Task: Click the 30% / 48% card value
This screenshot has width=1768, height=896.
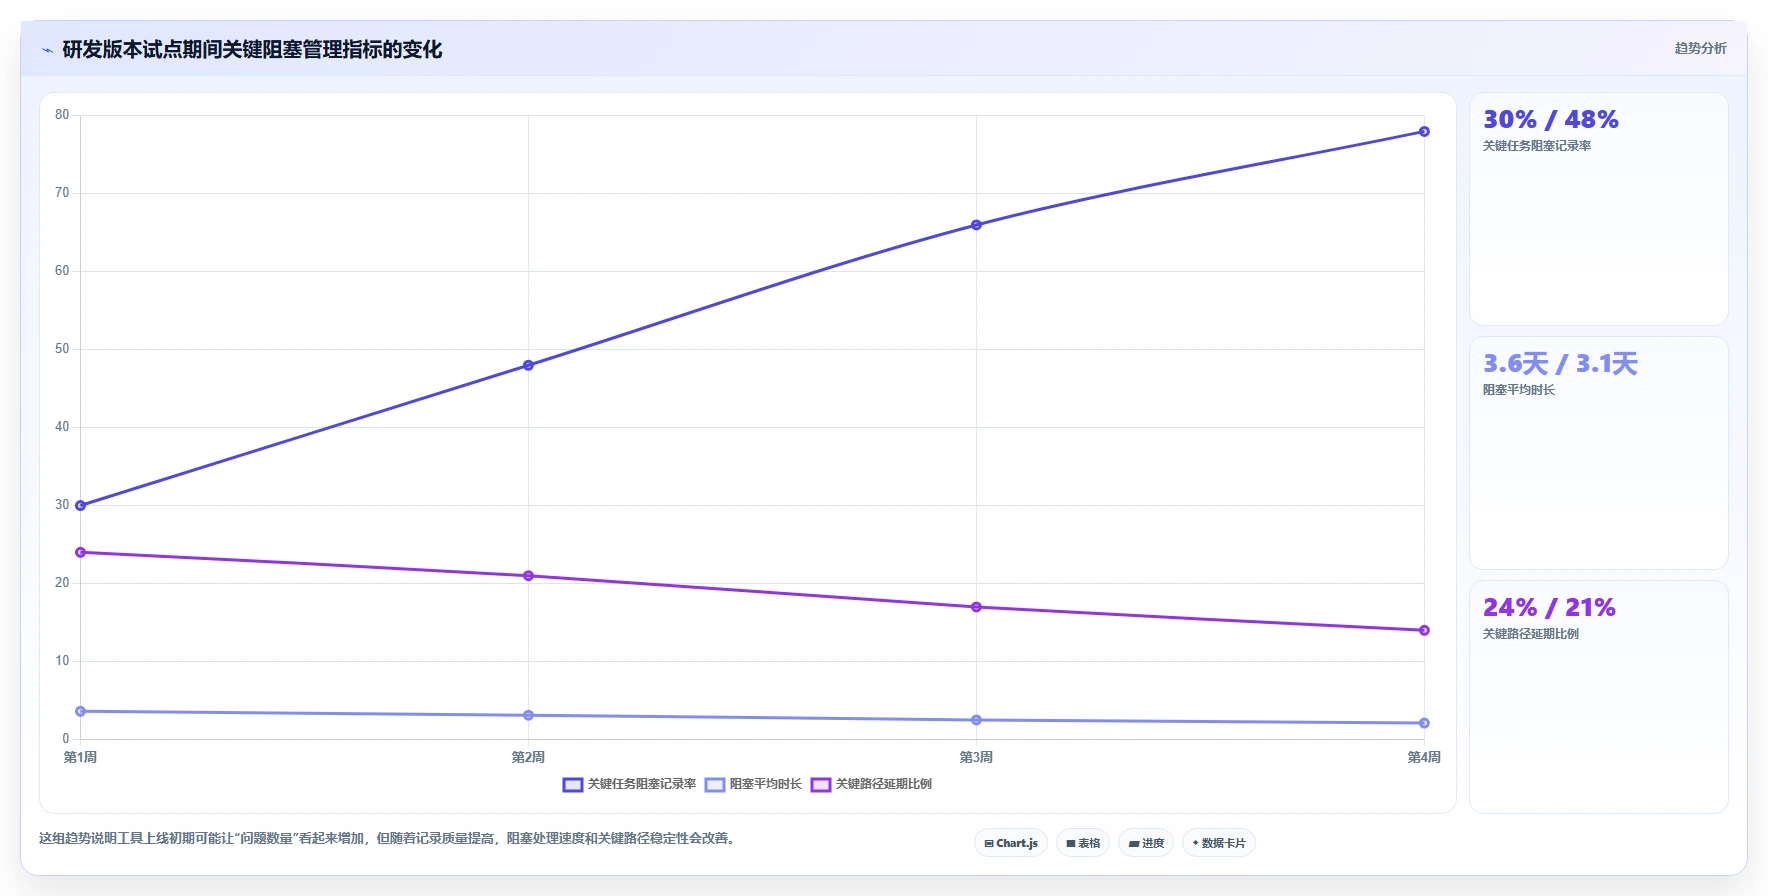Action: (x=1551, y=120)
